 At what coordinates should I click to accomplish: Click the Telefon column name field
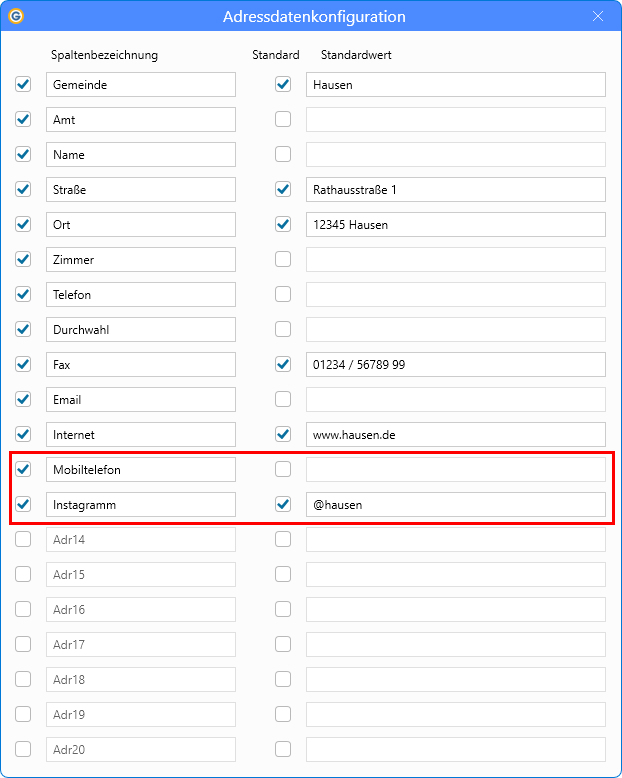coord(140,295)
